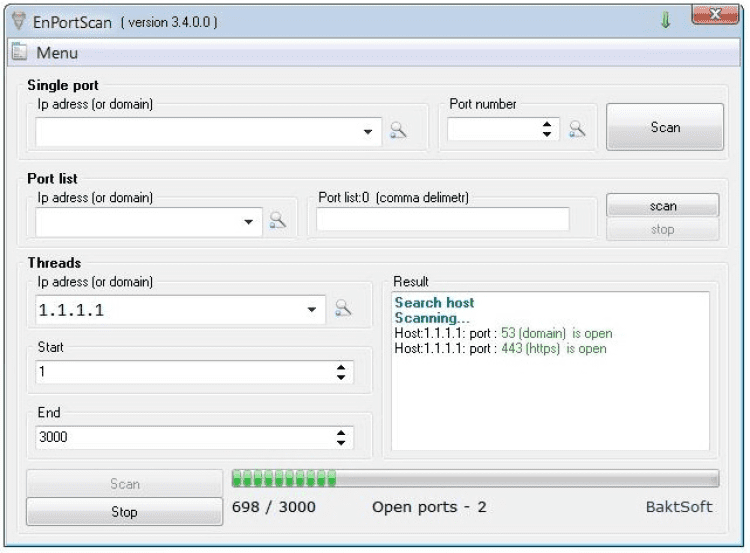Click the EnPortScan shield icon in title bar
This screenshot has height=553, width=750.
click(16, 21)
